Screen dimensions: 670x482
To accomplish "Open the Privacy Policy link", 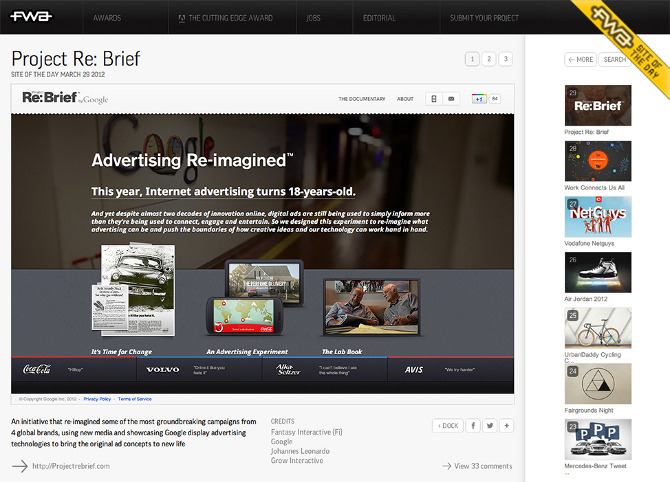I will (97, 399).
